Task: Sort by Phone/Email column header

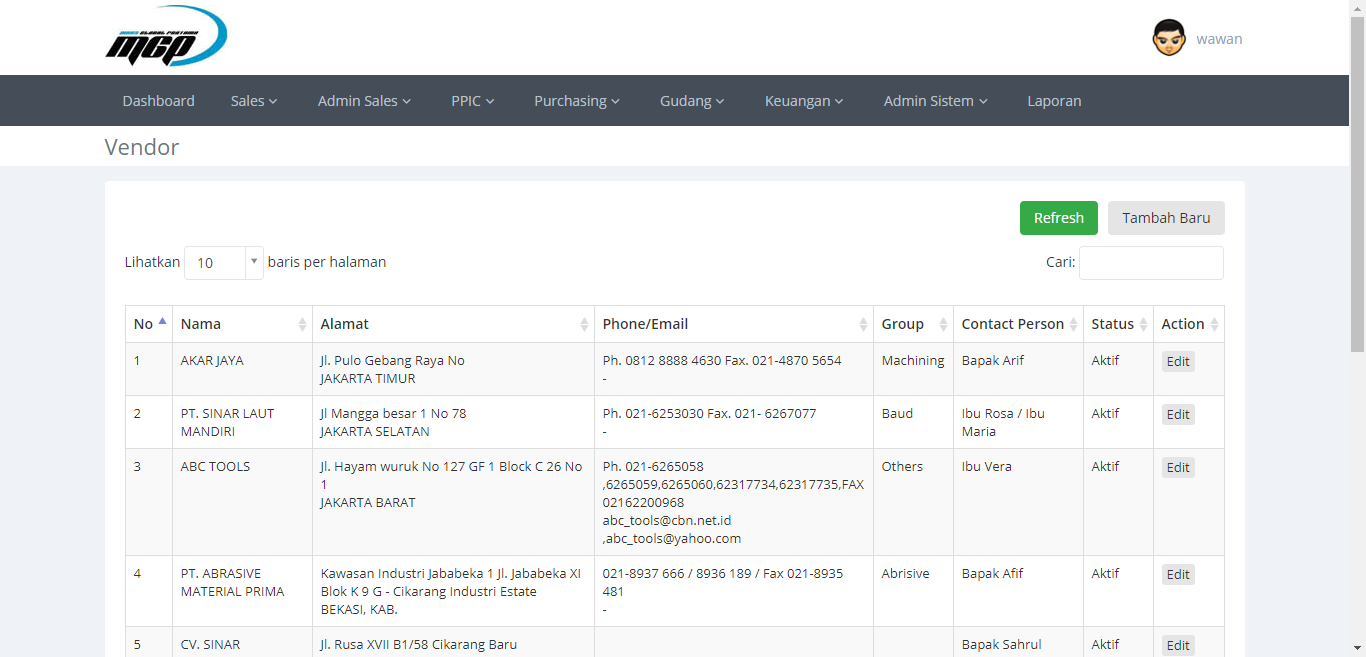Action: coord(734,324)
